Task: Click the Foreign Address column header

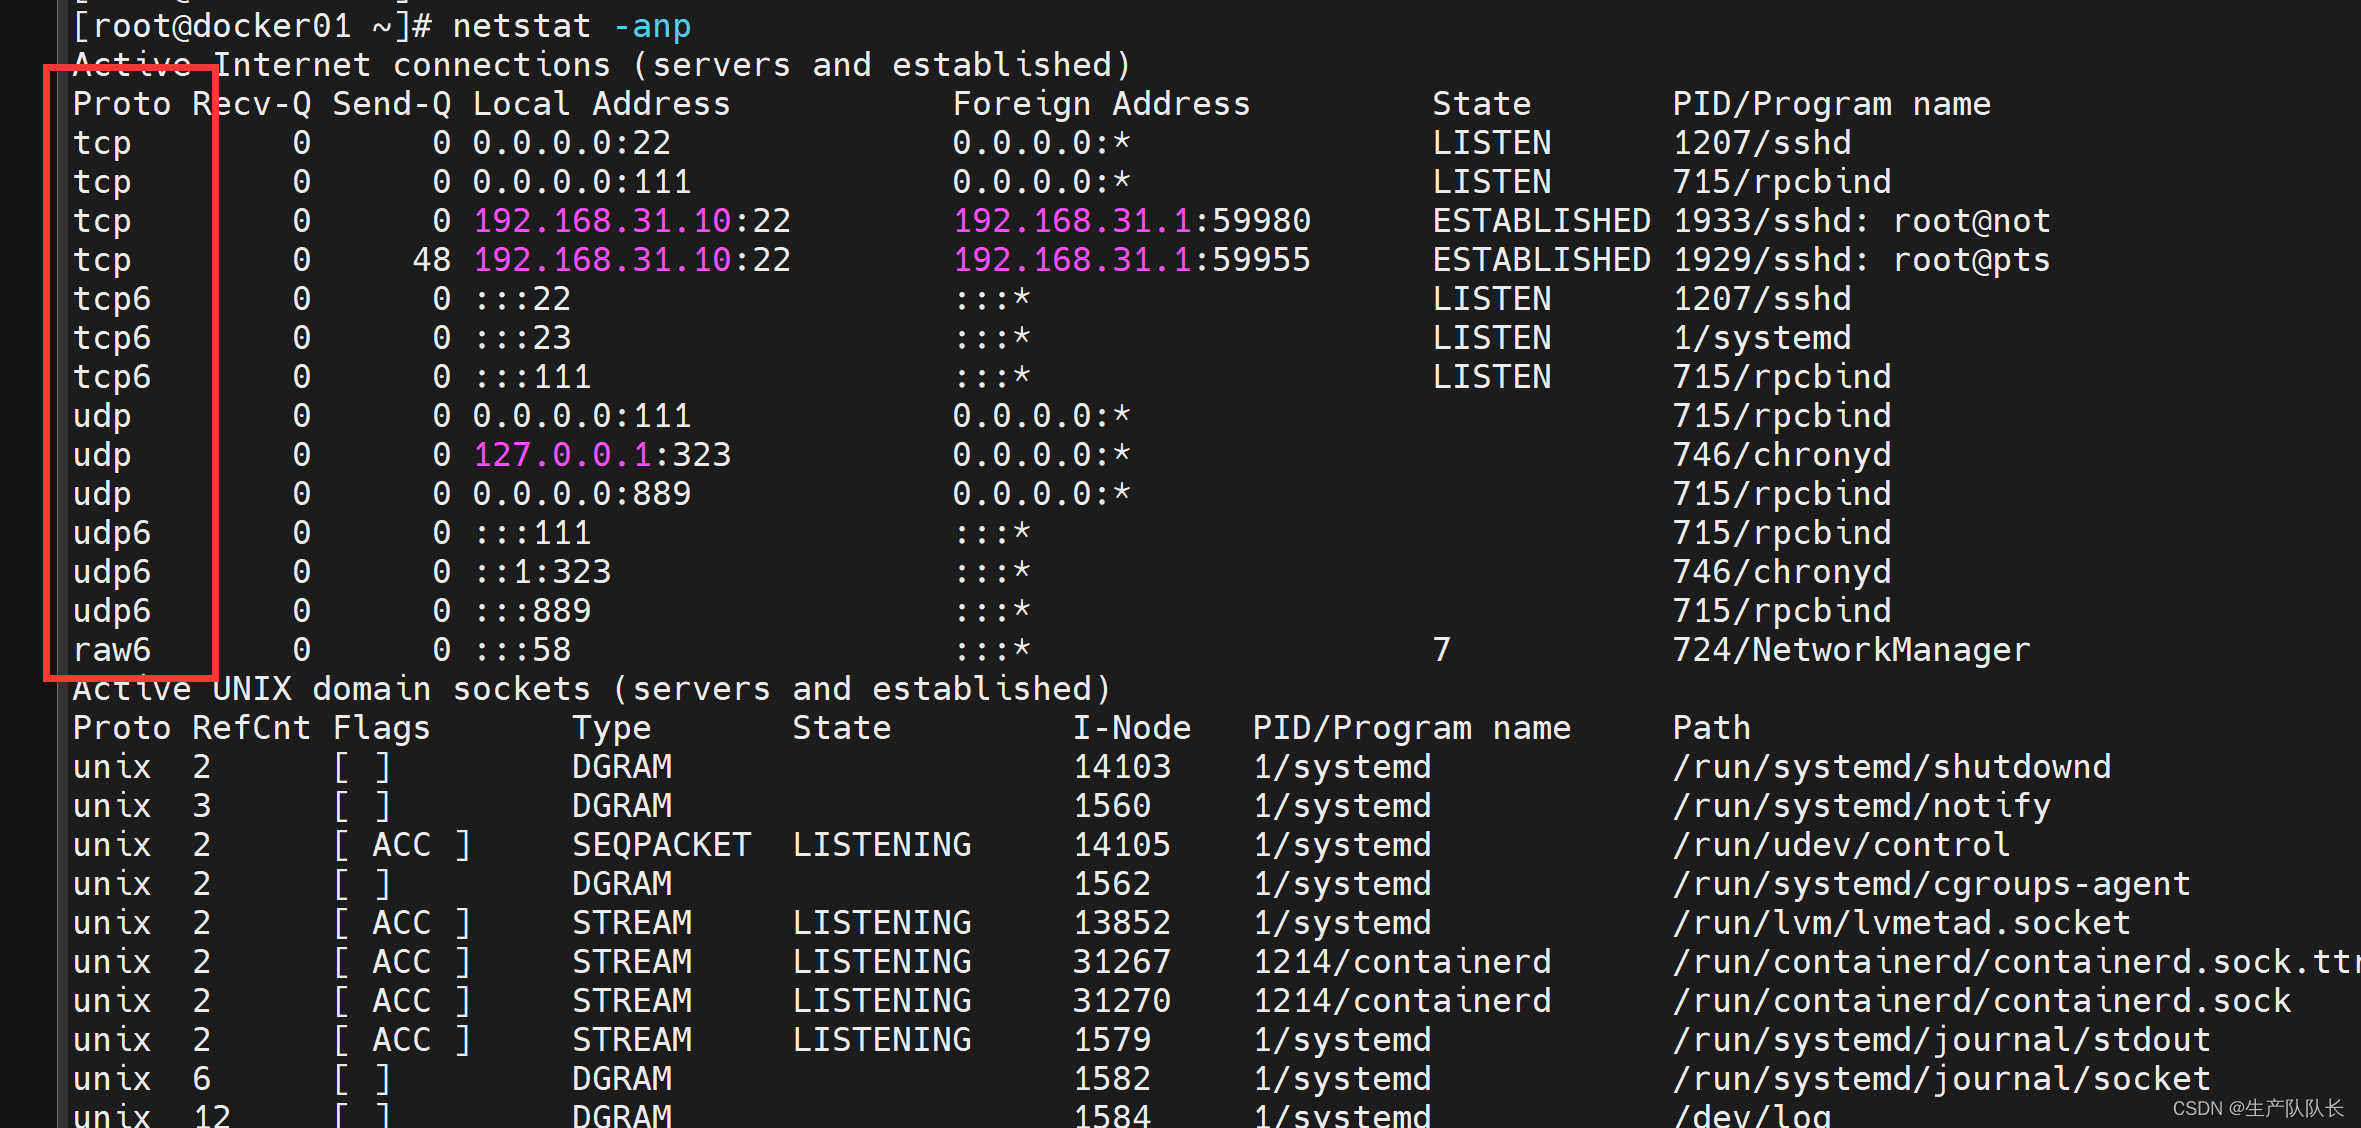Action: point(1101,104)
